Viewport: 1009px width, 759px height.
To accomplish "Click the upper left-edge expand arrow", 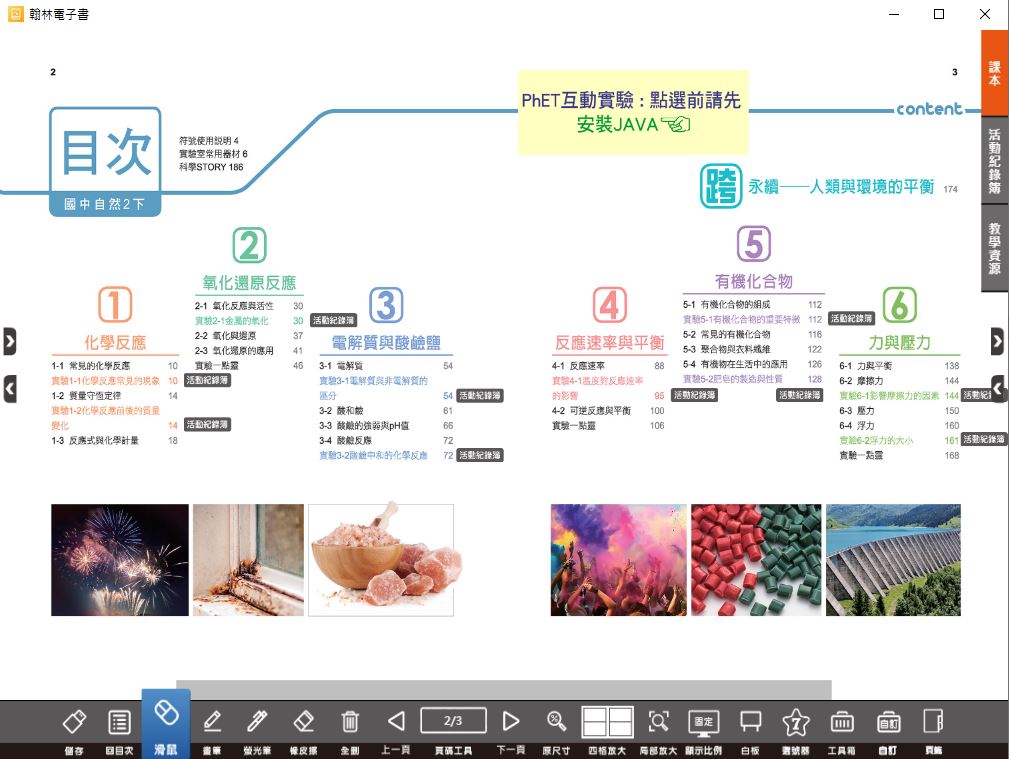I will tap(10, 342).
